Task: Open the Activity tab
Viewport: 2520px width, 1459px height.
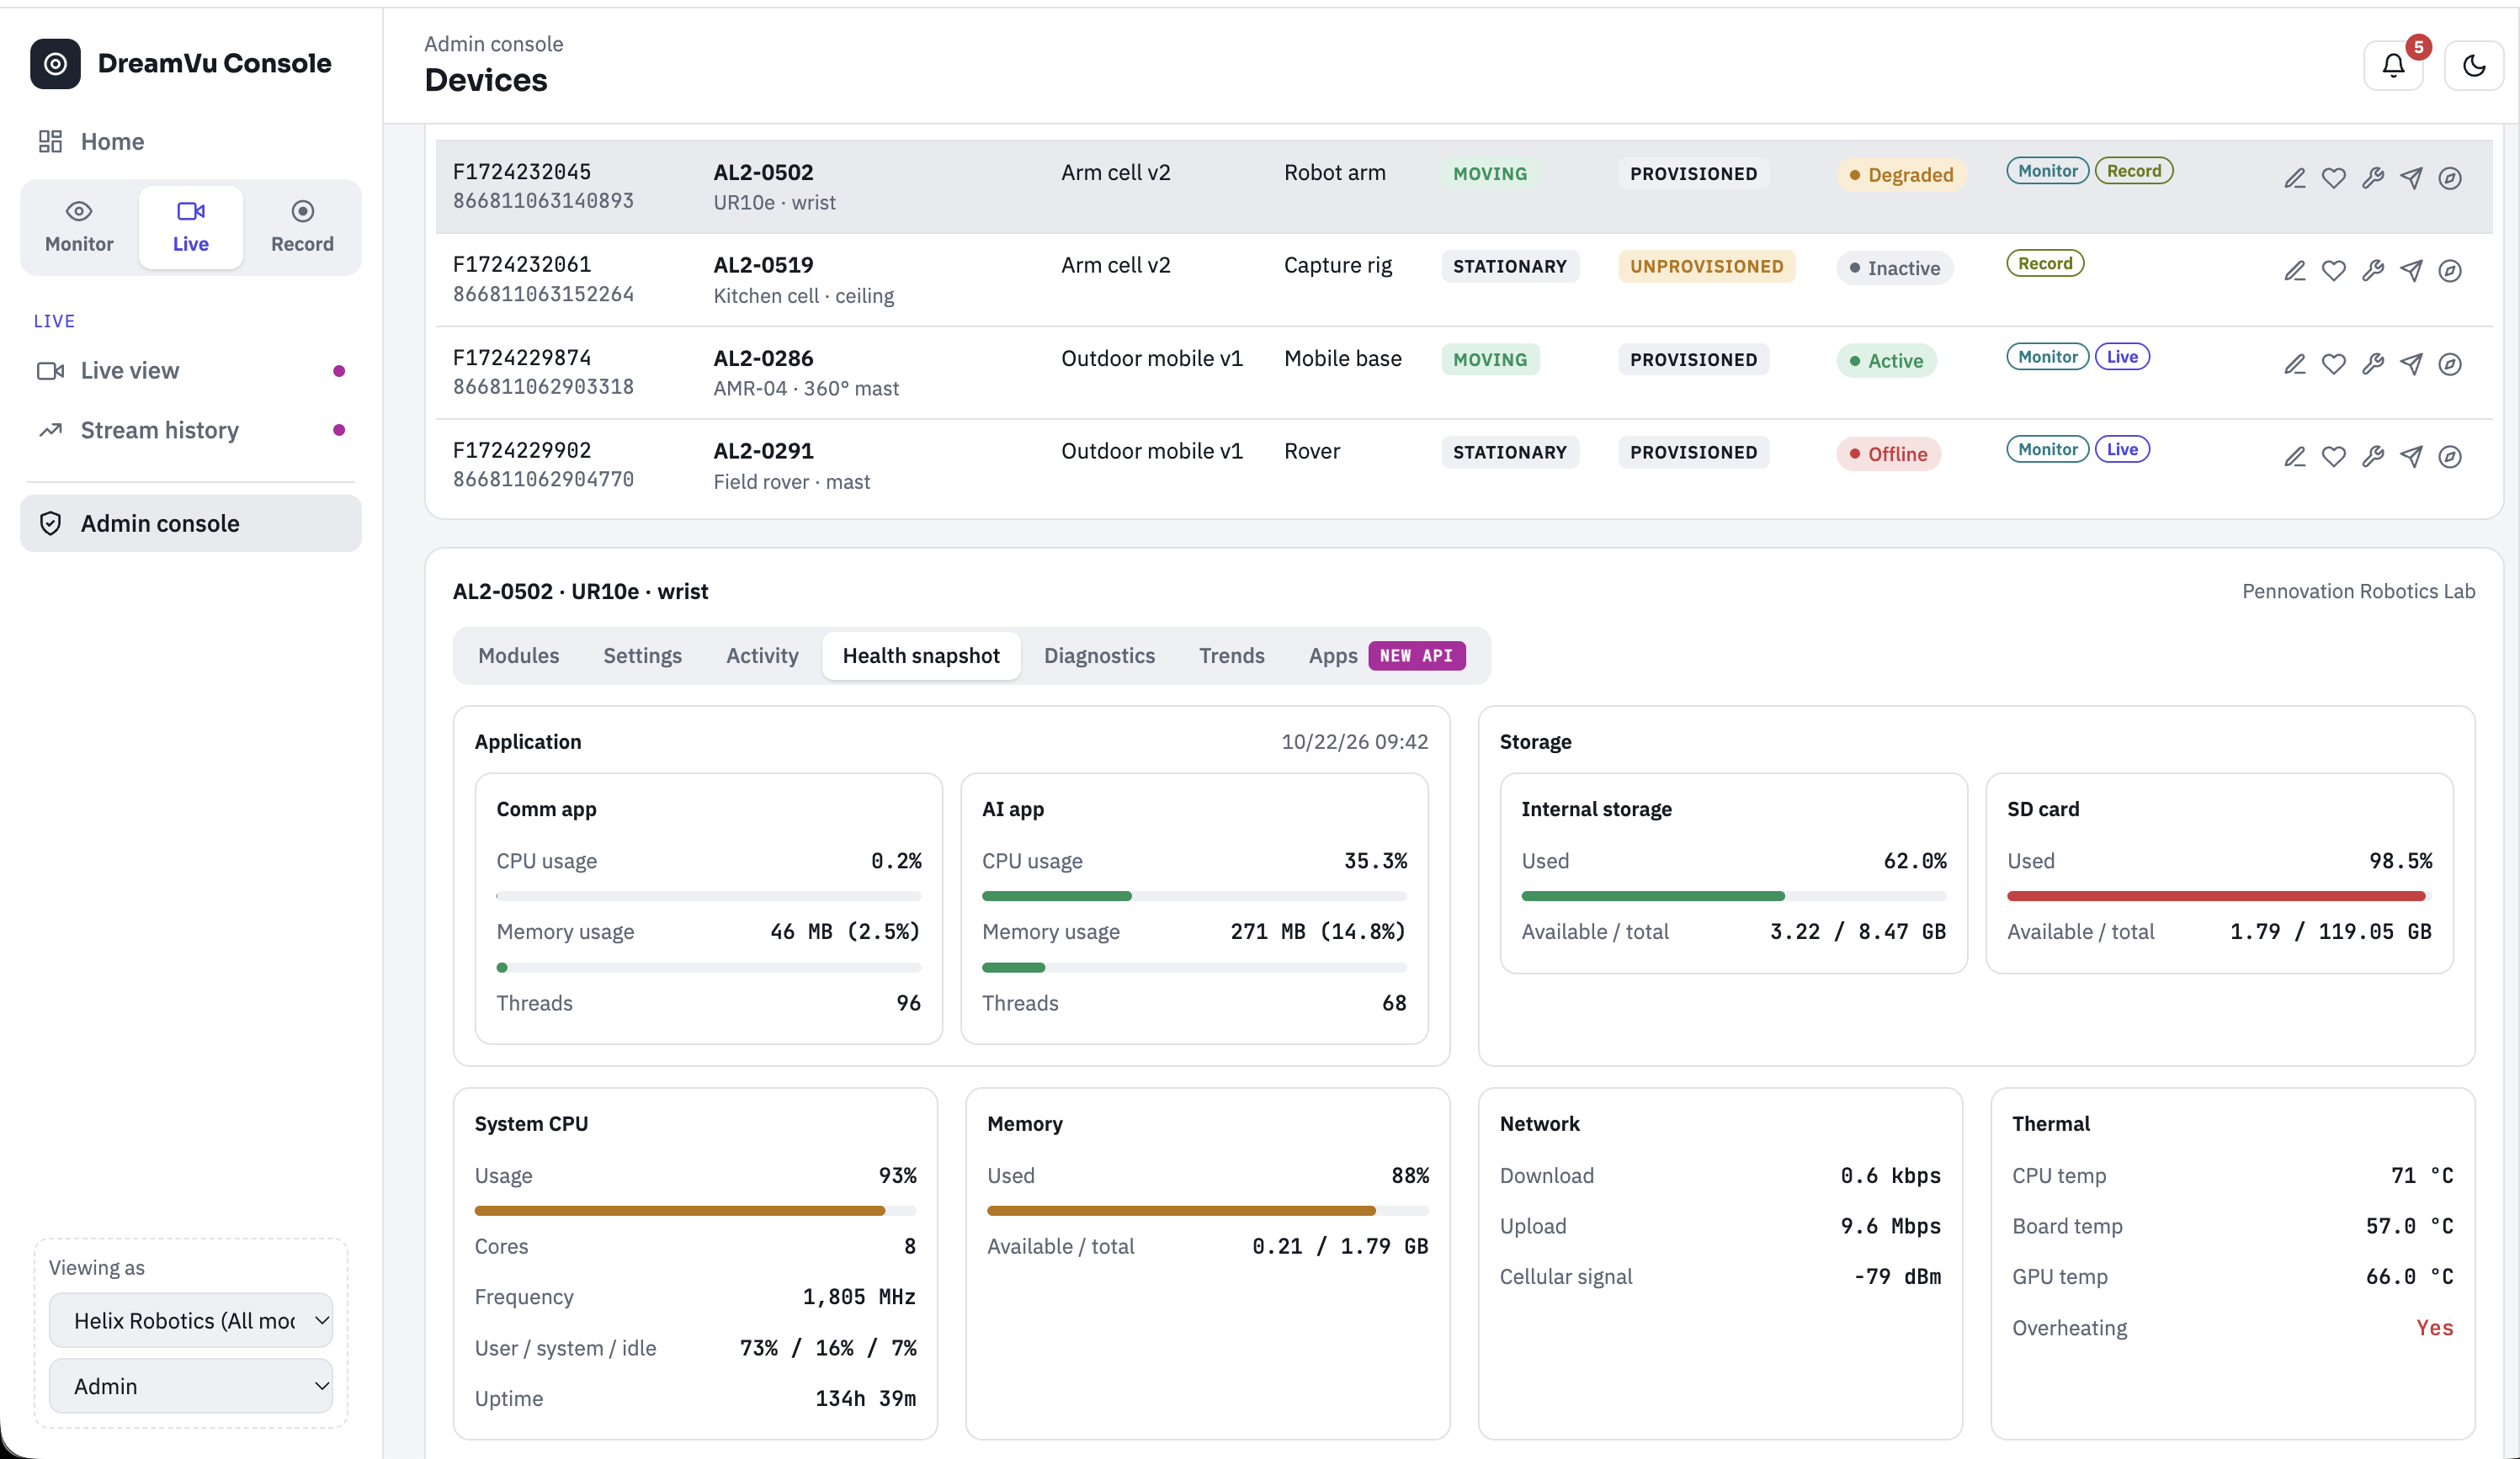Action: 762,656
